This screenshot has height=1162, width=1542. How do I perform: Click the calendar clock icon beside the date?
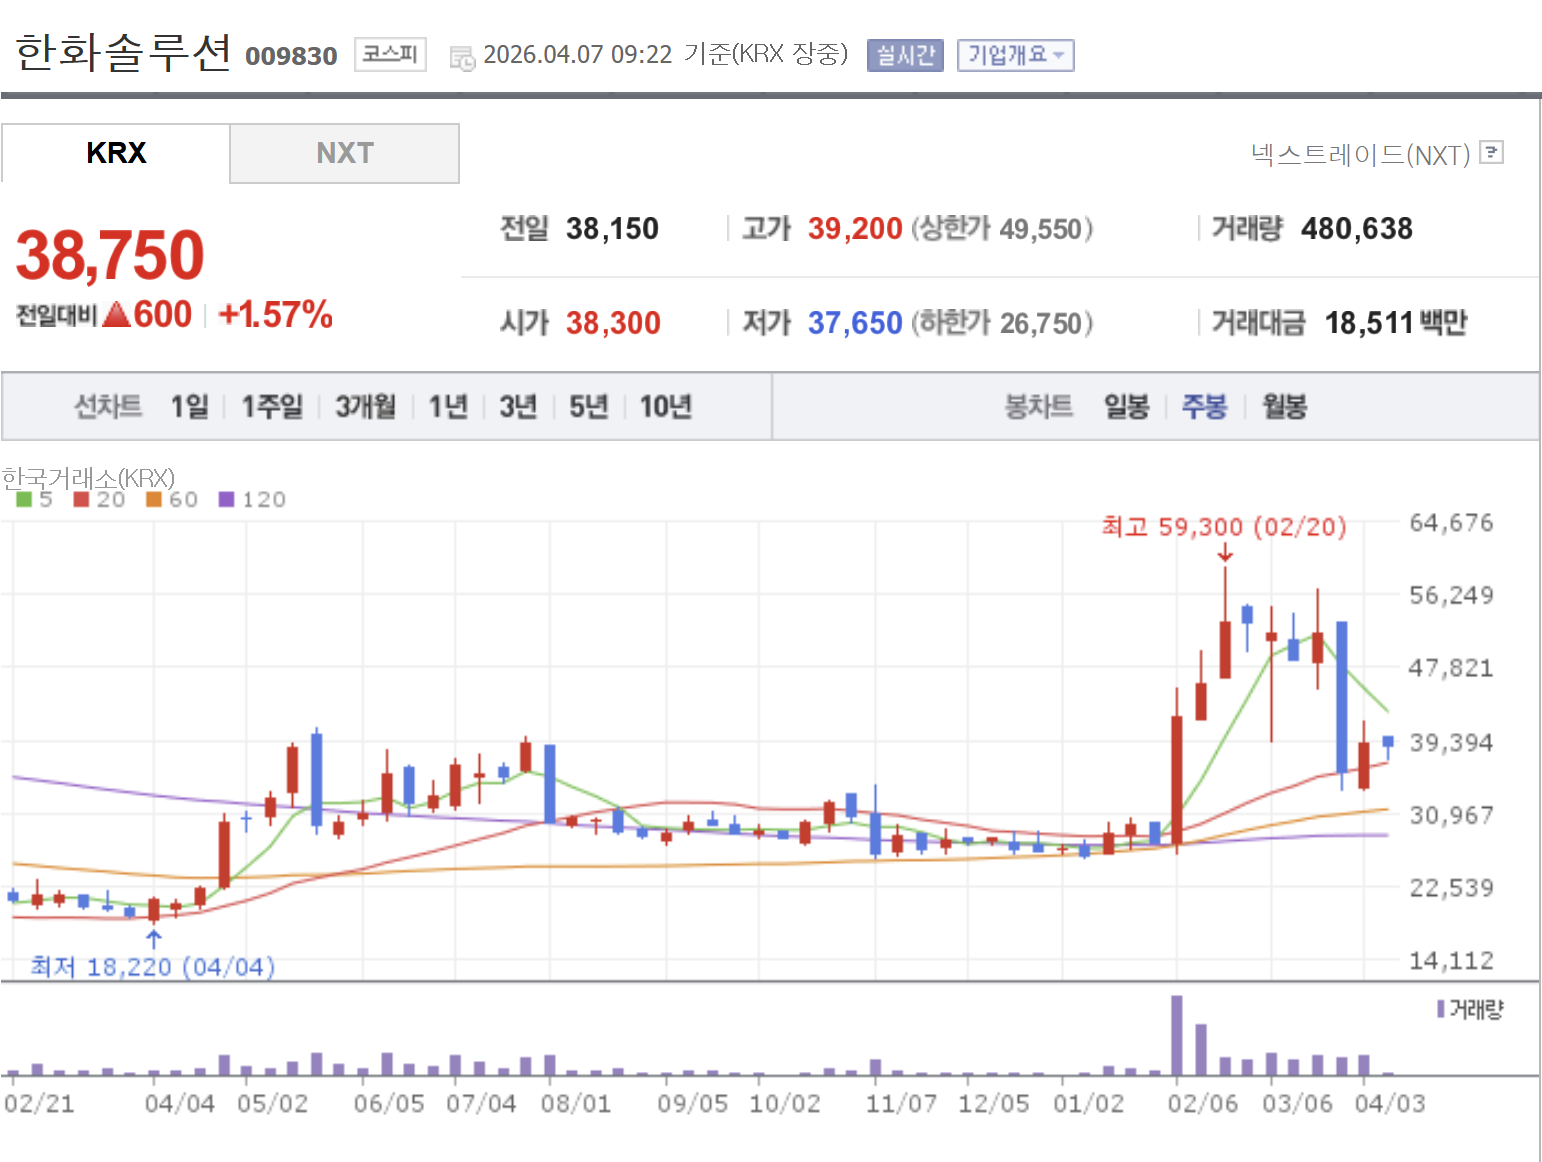tap(462, 58)
